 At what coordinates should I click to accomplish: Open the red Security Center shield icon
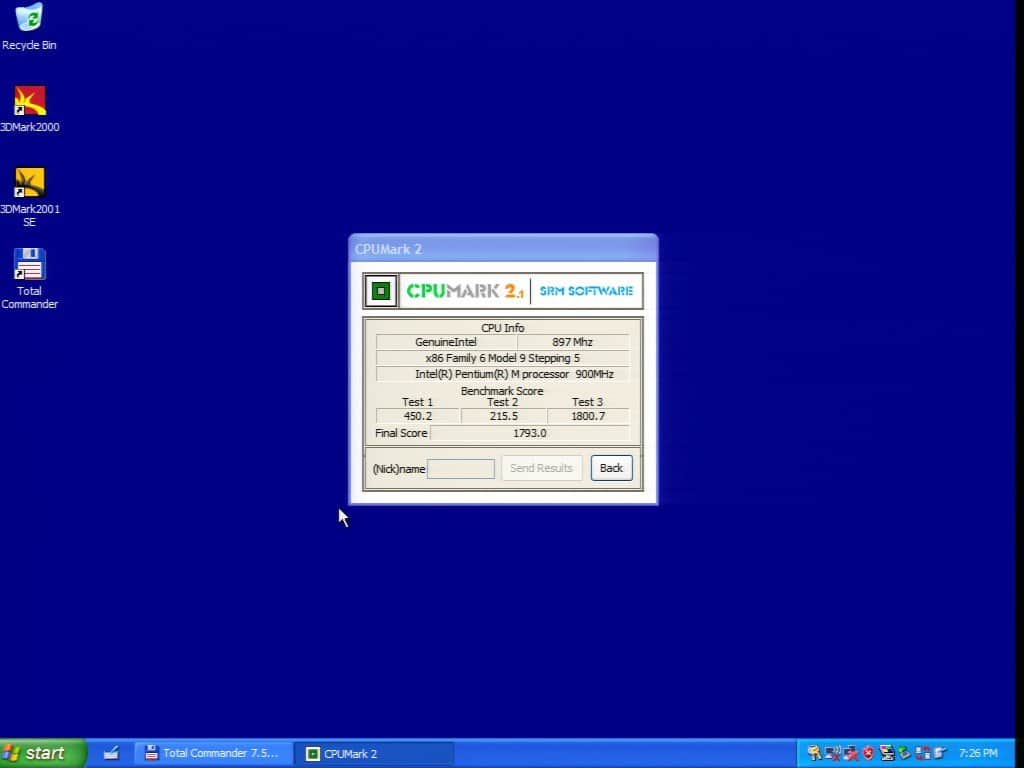pyautogui.click(x=869, y=753)
